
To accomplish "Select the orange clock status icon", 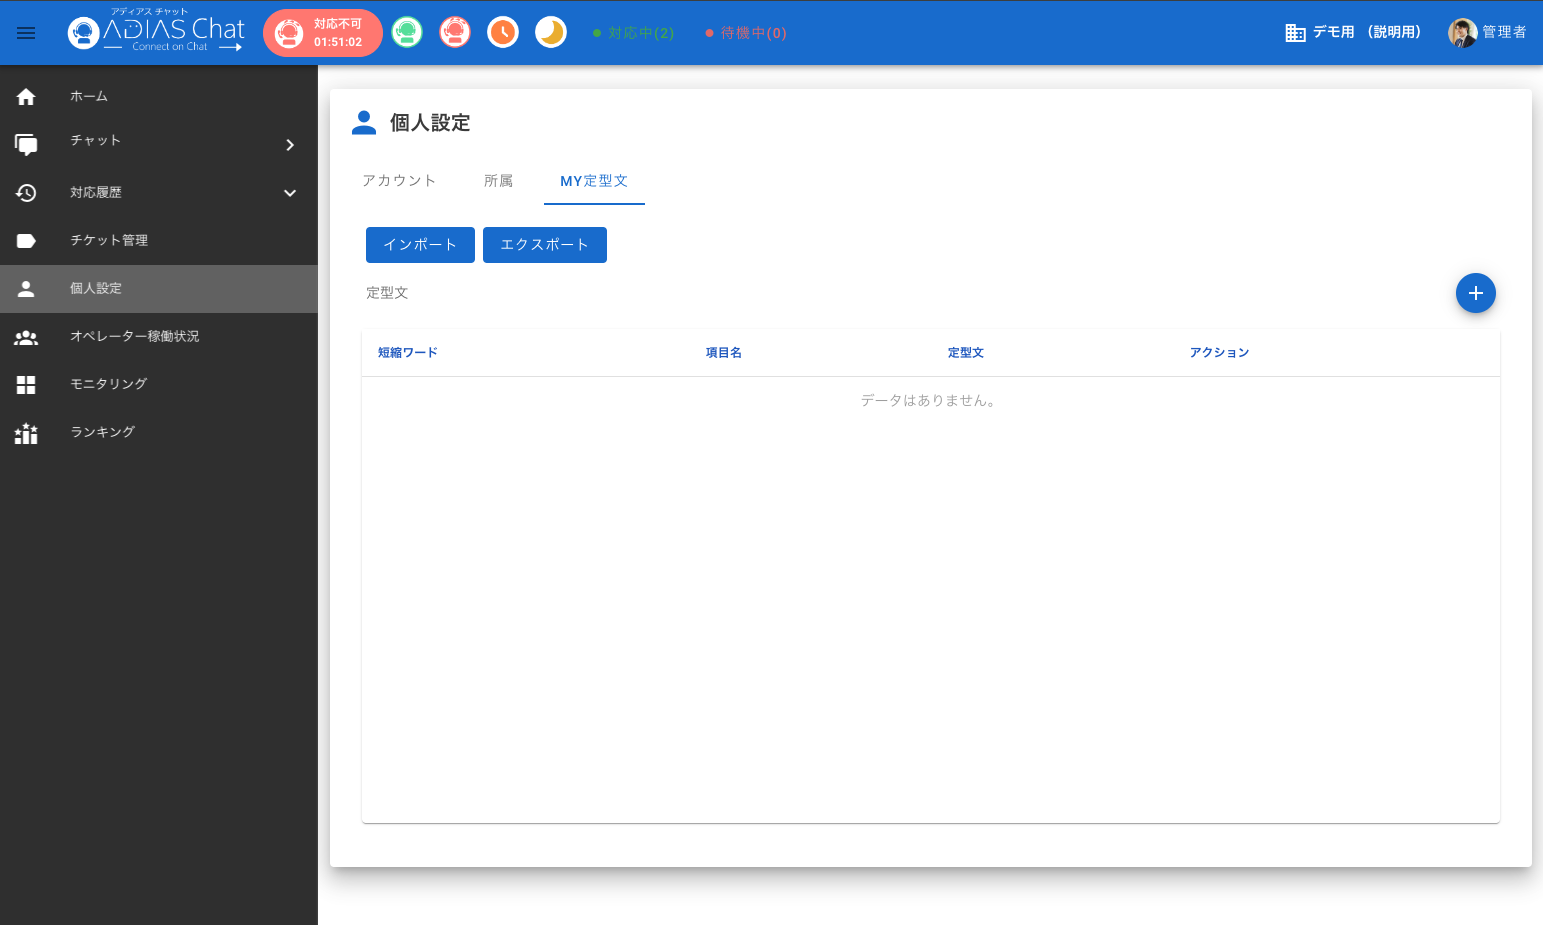I will 503,33.
